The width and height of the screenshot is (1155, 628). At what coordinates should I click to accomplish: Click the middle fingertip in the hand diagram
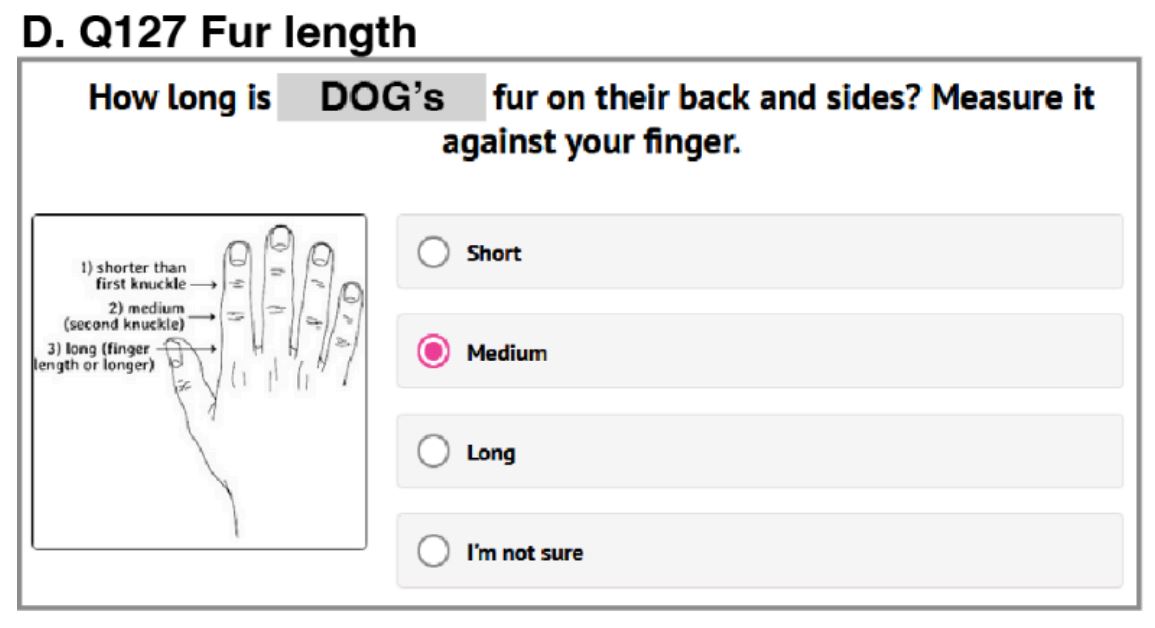tap(277, 240)
